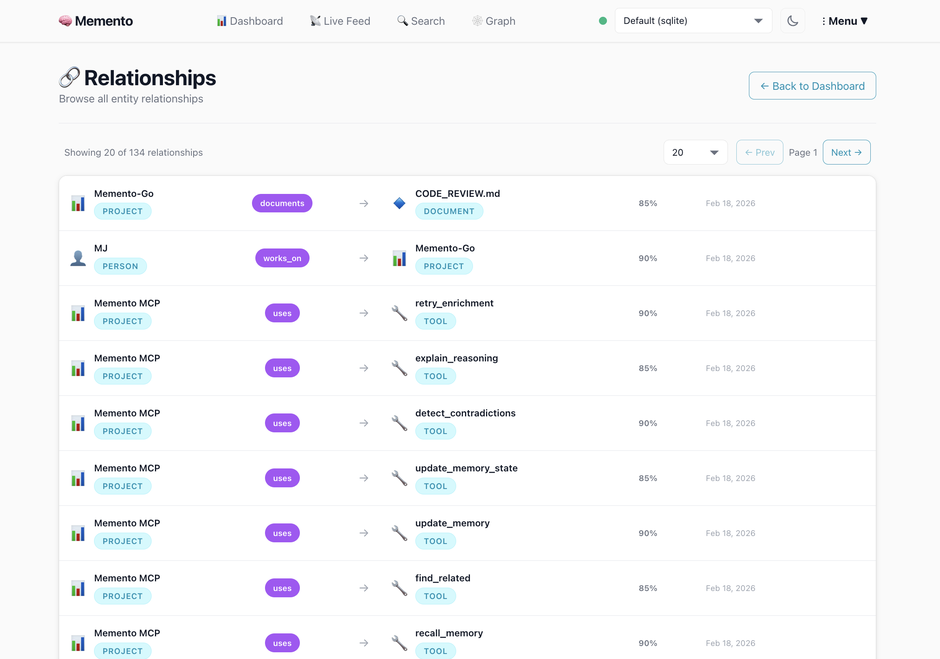Click the wrench icon beside find_related

click(399, 588)
